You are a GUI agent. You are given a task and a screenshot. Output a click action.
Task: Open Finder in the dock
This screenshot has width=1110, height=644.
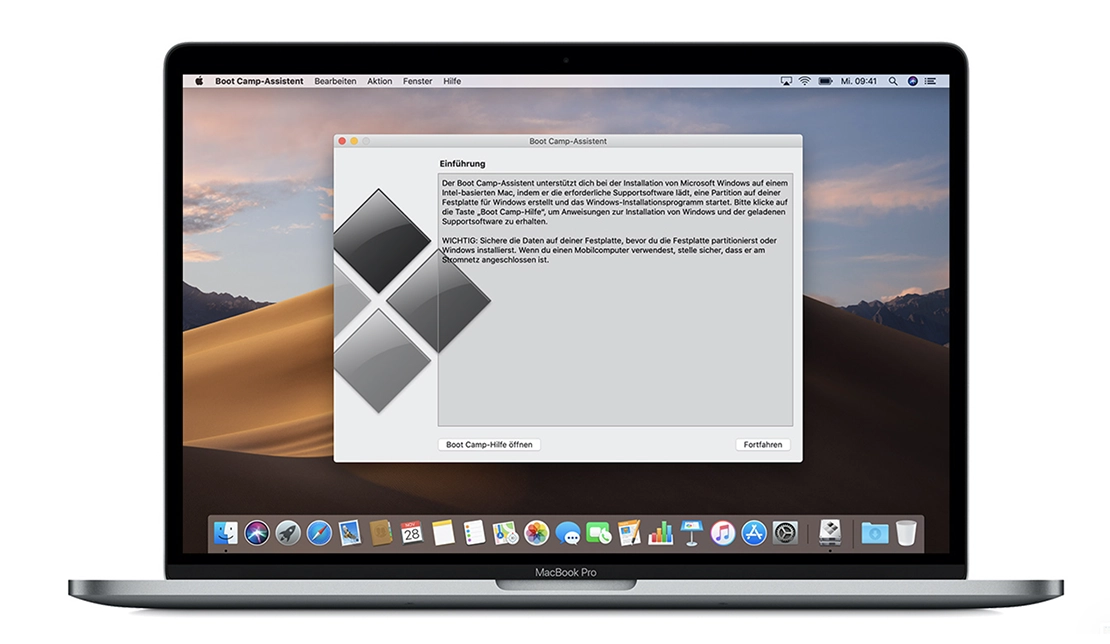pos(226,533)
